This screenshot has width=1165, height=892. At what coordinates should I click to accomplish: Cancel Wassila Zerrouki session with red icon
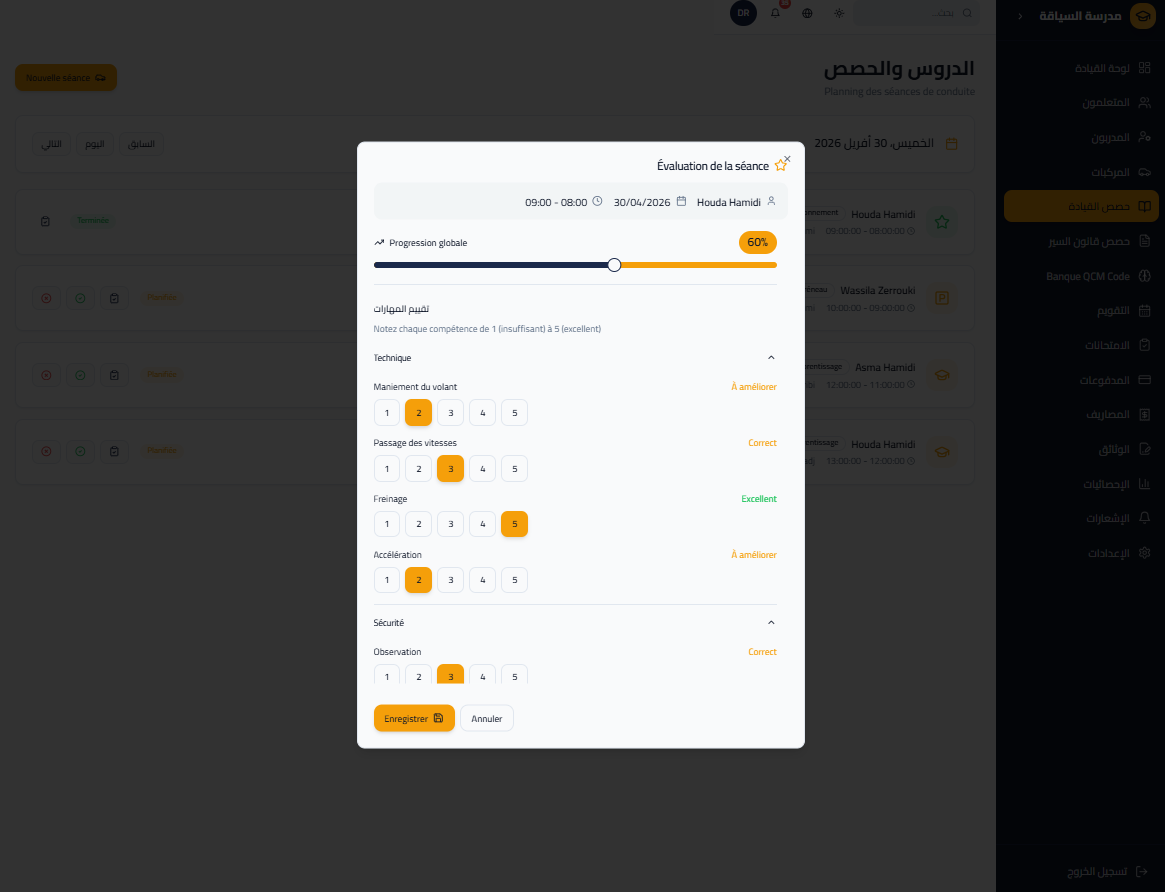[x=46, y=298]
